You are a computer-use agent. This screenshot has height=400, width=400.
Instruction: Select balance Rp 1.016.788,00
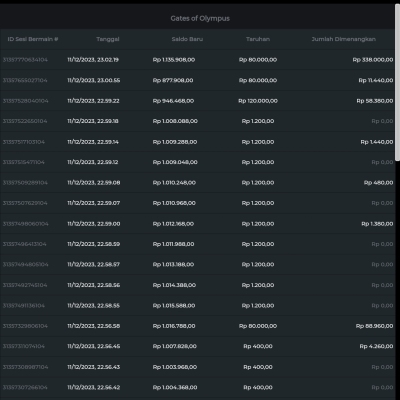click(174, 326)
